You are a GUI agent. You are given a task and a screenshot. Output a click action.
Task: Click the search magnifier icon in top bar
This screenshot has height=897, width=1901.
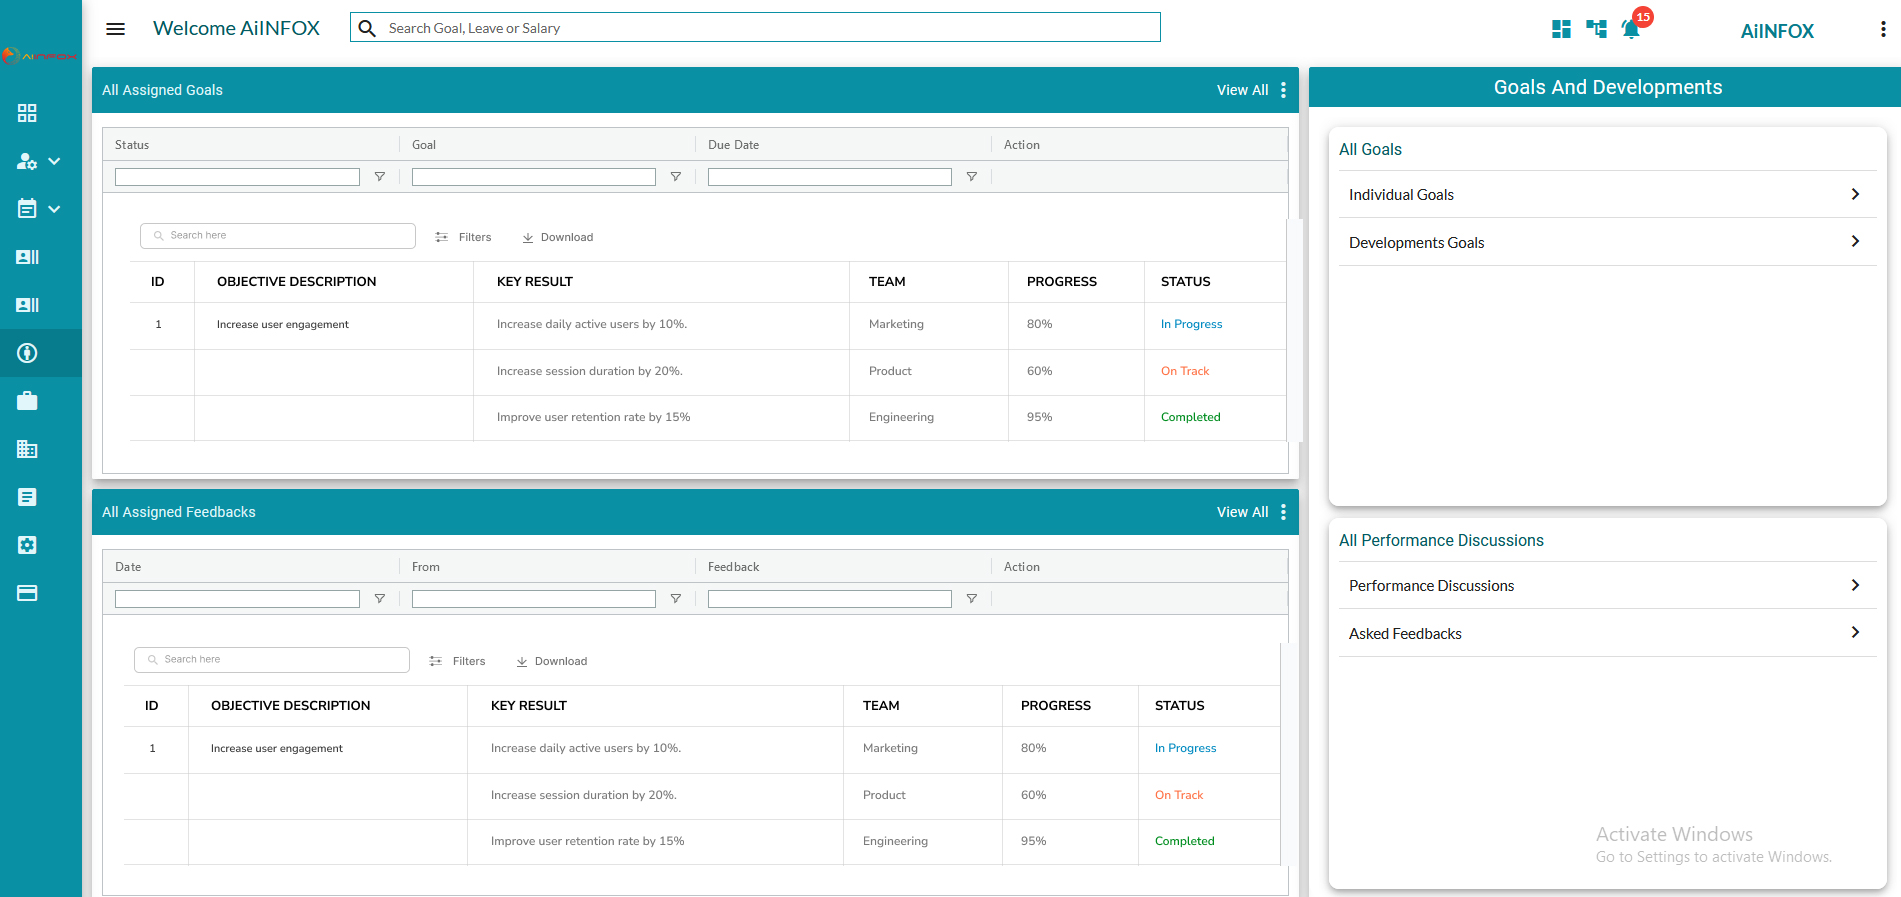pyautogui.click(x=367, y=28)
